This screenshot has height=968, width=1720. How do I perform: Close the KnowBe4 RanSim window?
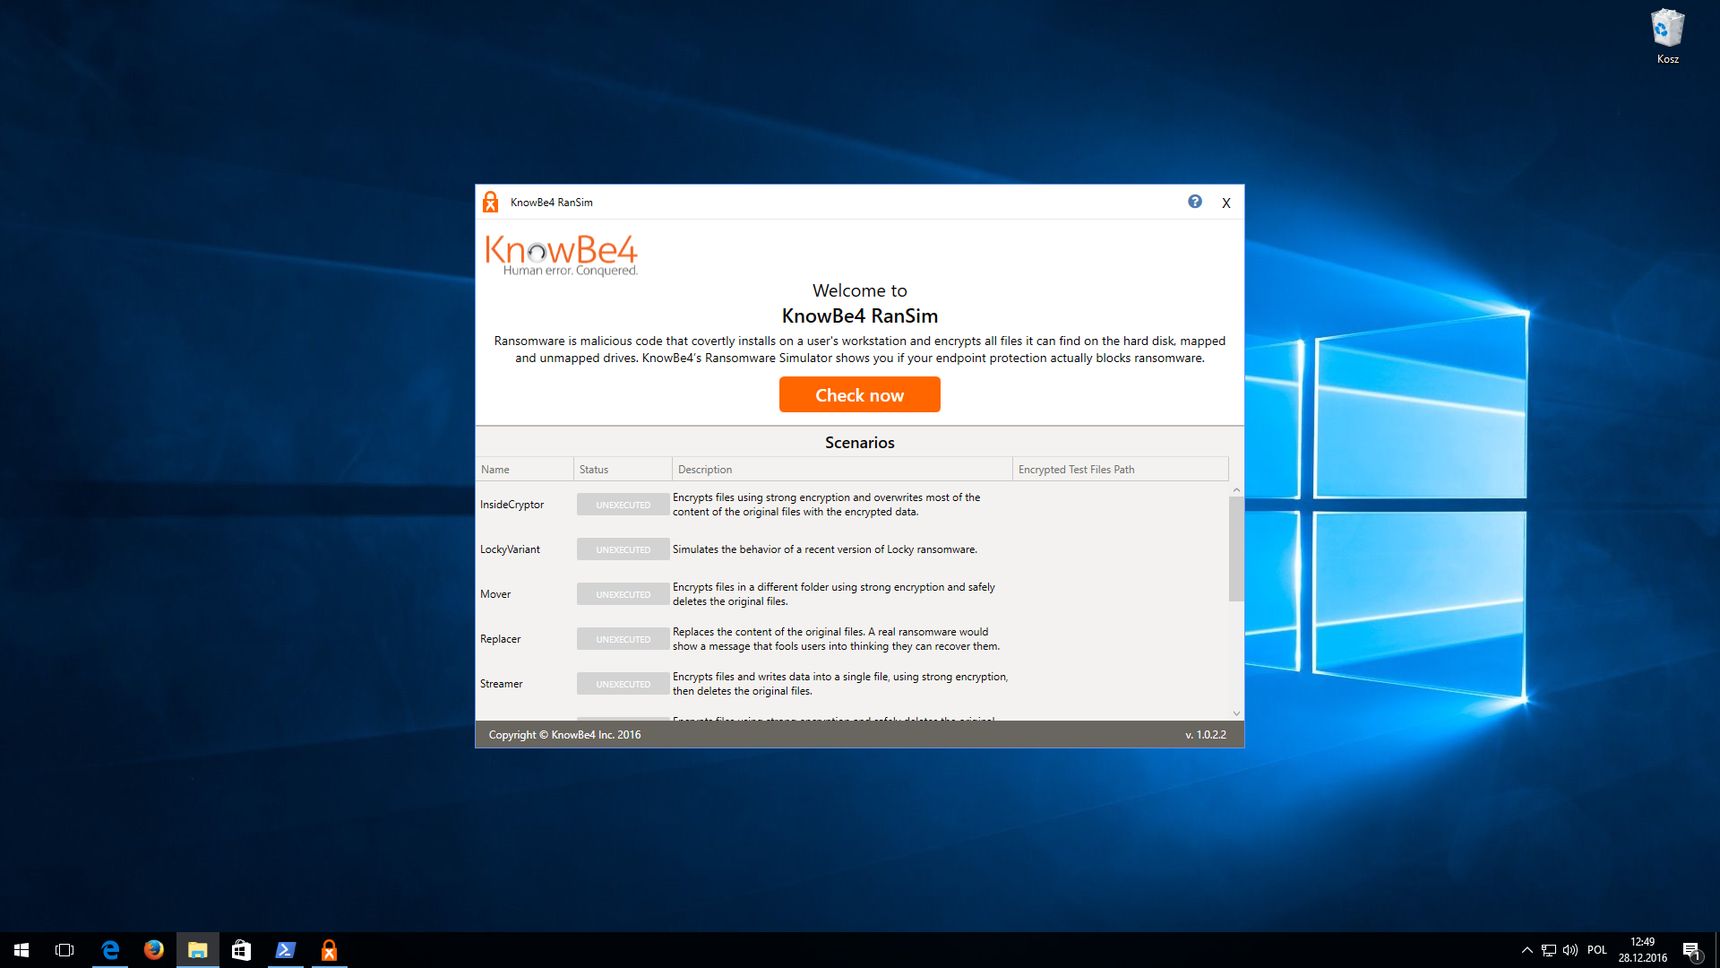1226,203
